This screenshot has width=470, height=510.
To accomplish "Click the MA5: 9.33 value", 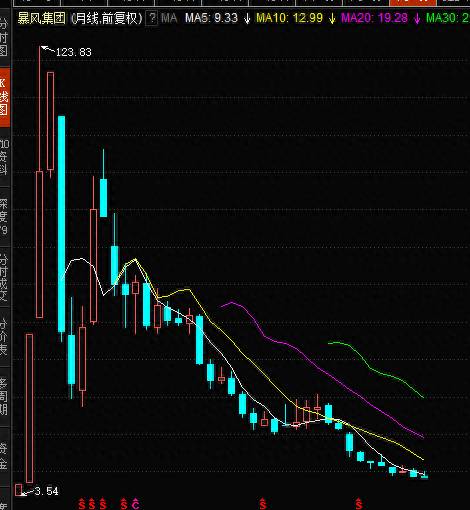I will coord(211,18).
